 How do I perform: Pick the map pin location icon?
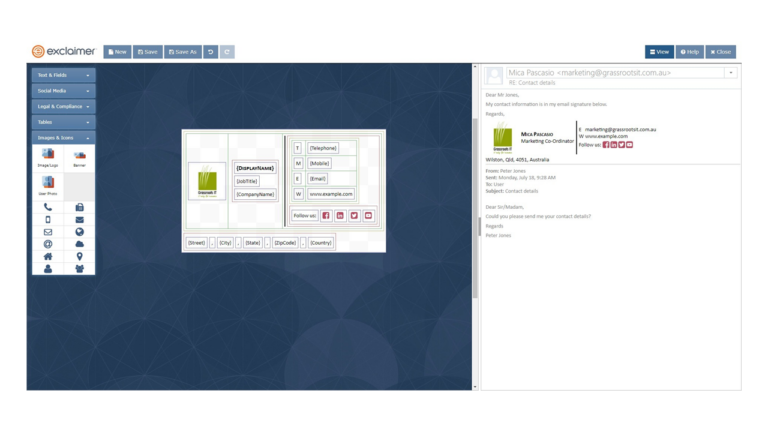click(79, 256)
